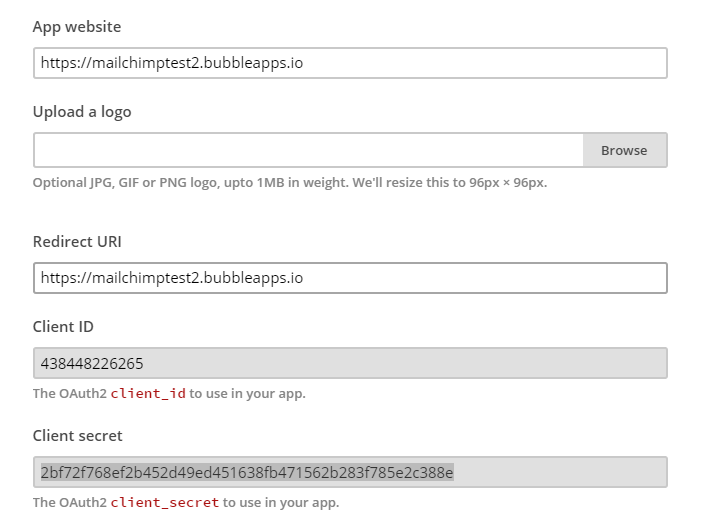
Task: Click the 'Upload a logo' label
Action: click(x=82, y=112)
